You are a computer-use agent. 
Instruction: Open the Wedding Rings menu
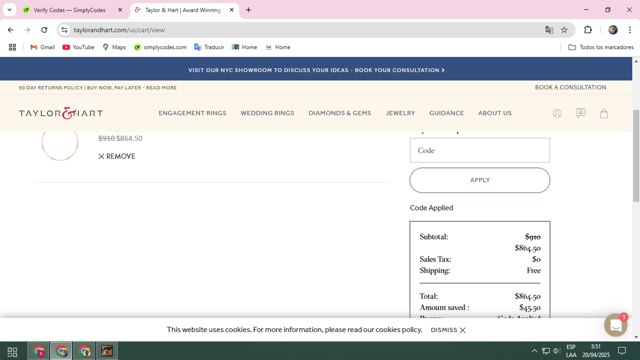coord(267,113)
